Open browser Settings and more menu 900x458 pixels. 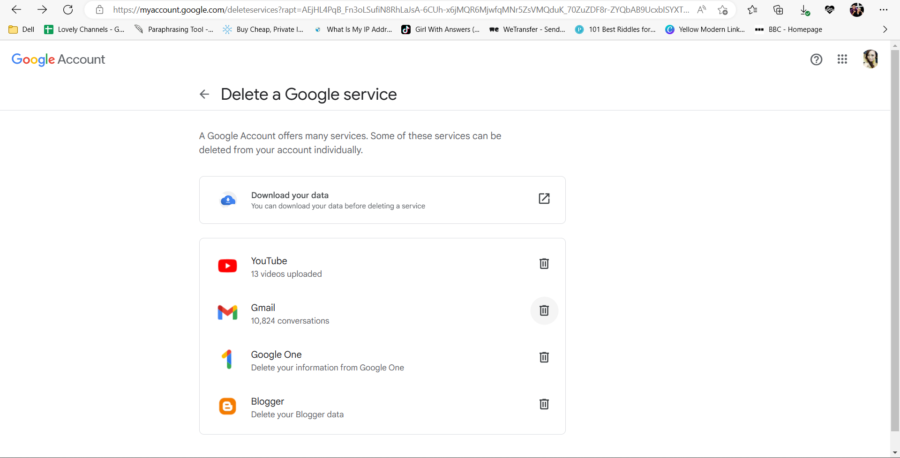tap(883, 10)
